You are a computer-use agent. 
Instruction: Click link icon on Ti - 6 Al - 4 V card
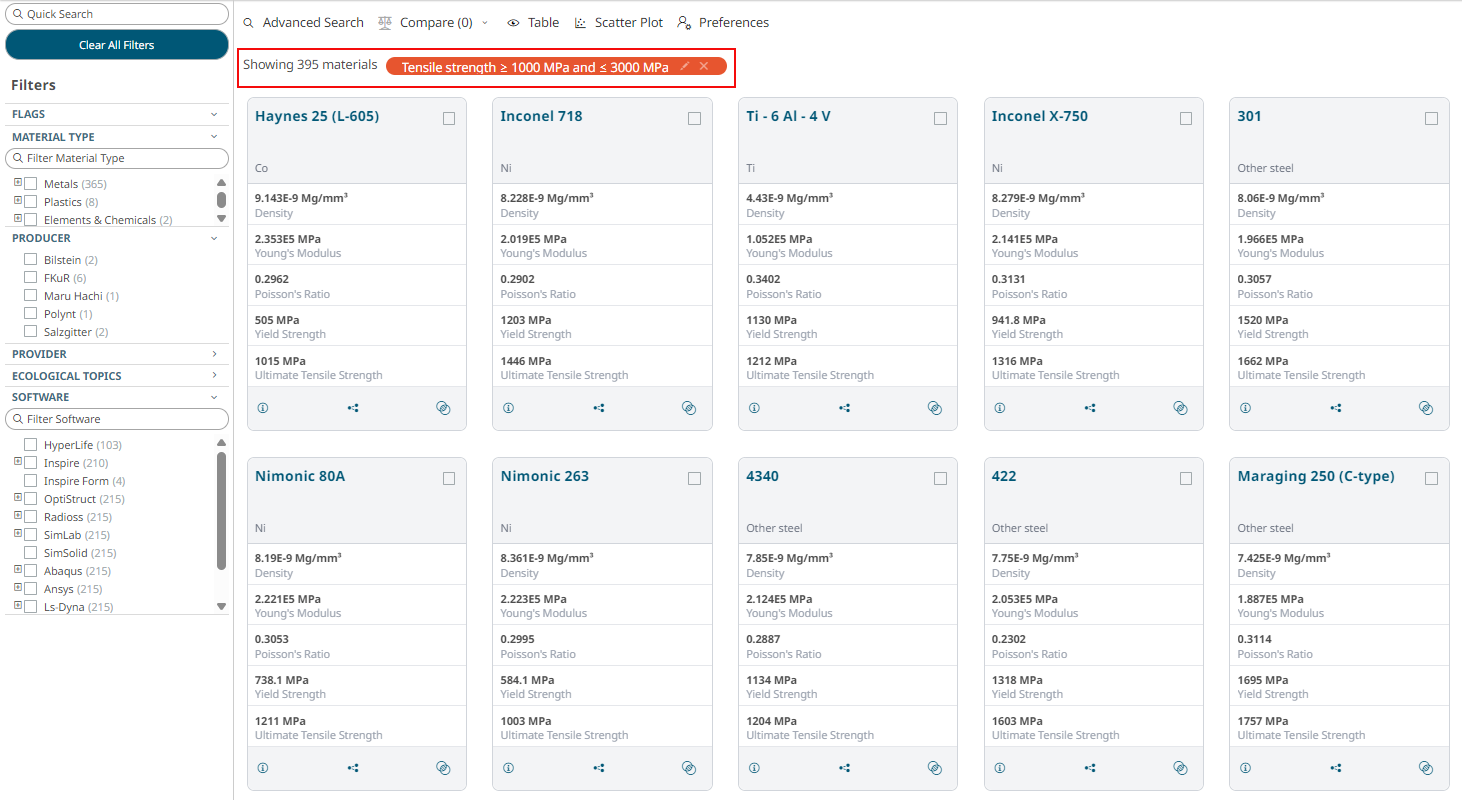935,408
